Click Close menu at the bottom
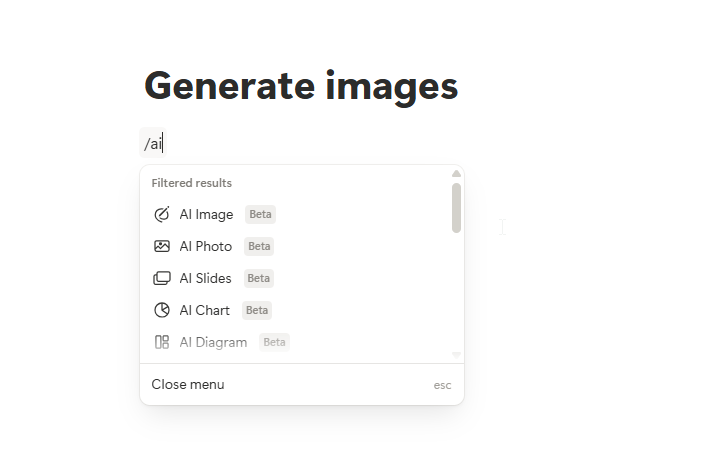Image resolution: width=723 pixels, height=462 pixels. click(x=188, y=385)
